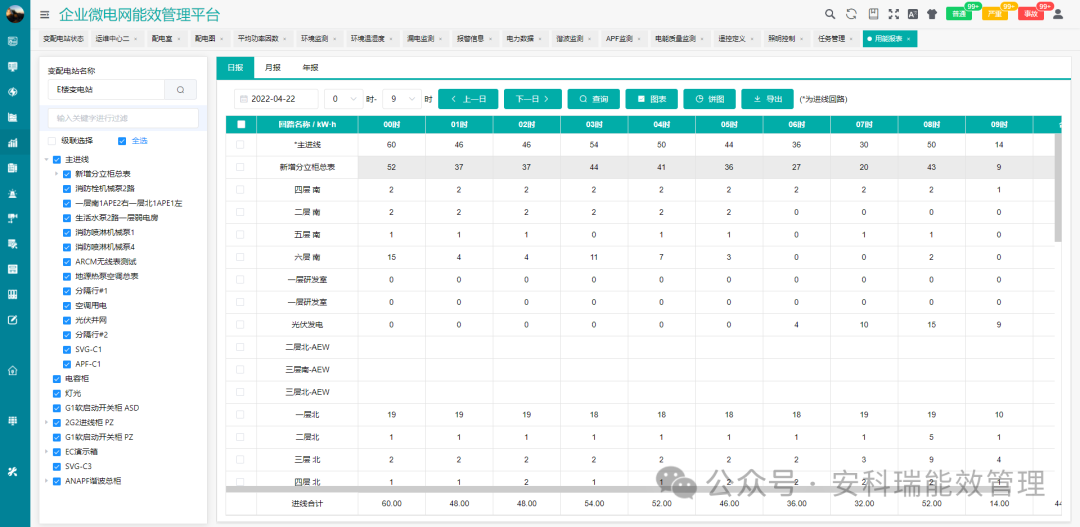Uncheck the 电容柜 checkbox
Screen dimensions: 1080x527
(57, 379)
